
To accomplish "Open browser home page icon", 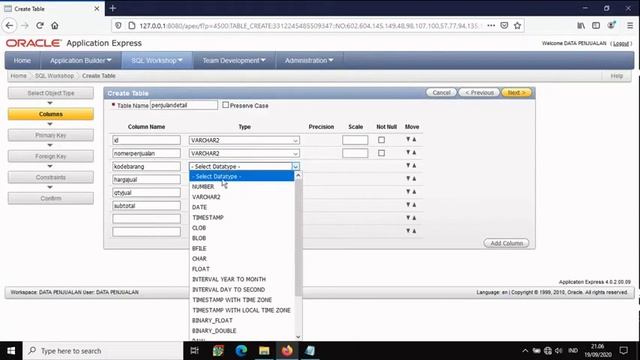I will coord(55,26).
